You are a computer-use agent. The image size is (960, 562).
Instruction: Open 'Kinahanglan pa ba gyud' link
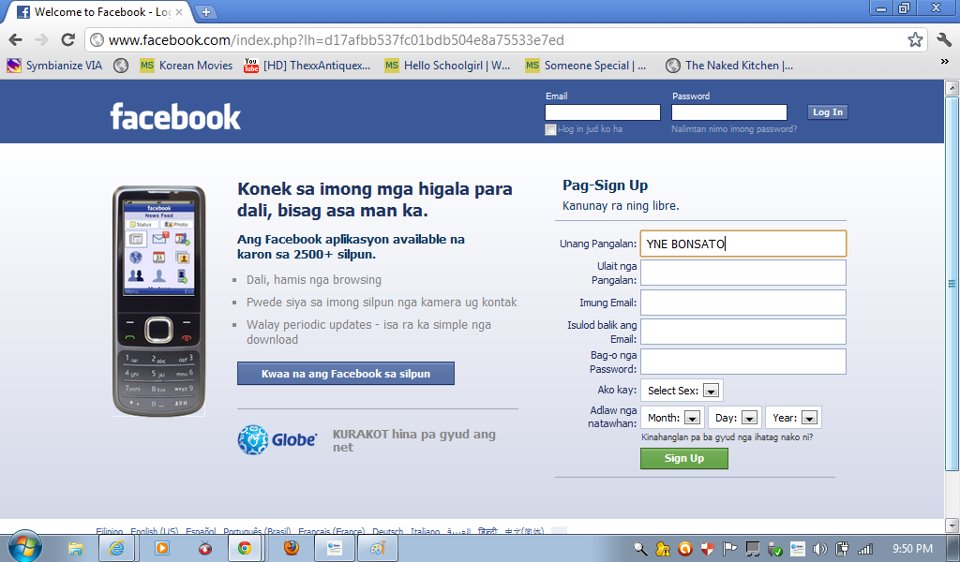727,437
